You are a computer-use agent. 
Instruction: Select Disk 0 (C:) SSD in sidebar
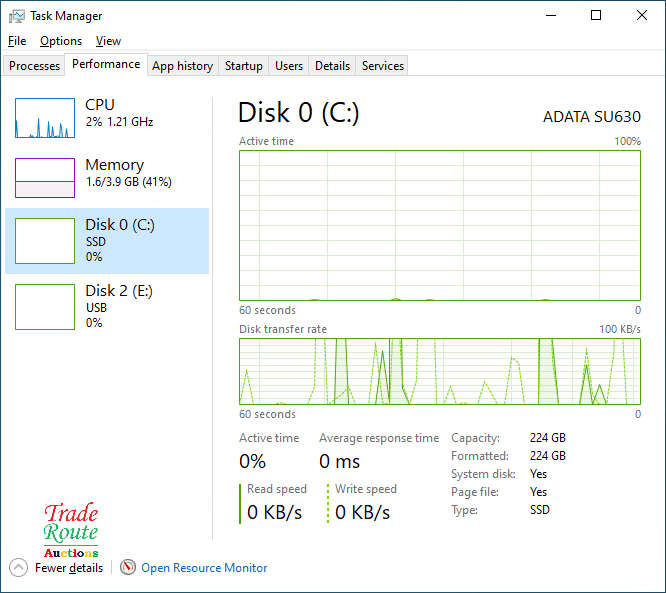tap(107, 241)
